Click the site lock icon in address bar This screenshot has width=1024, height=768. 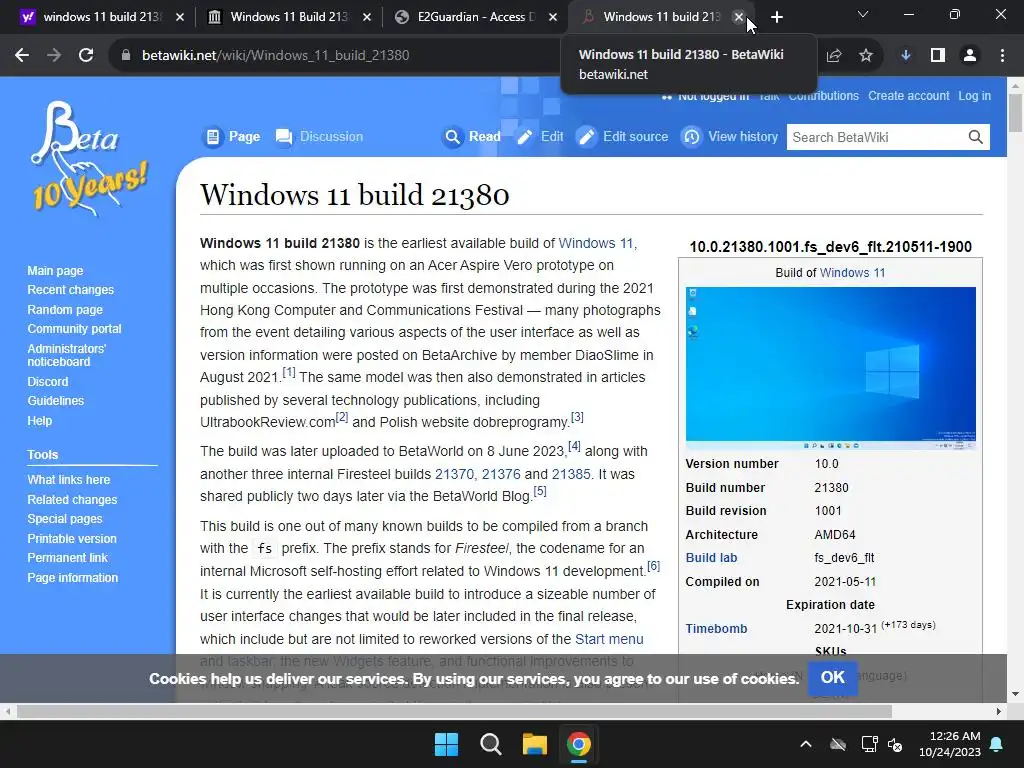pyautogui.click(x=126, y=56)
